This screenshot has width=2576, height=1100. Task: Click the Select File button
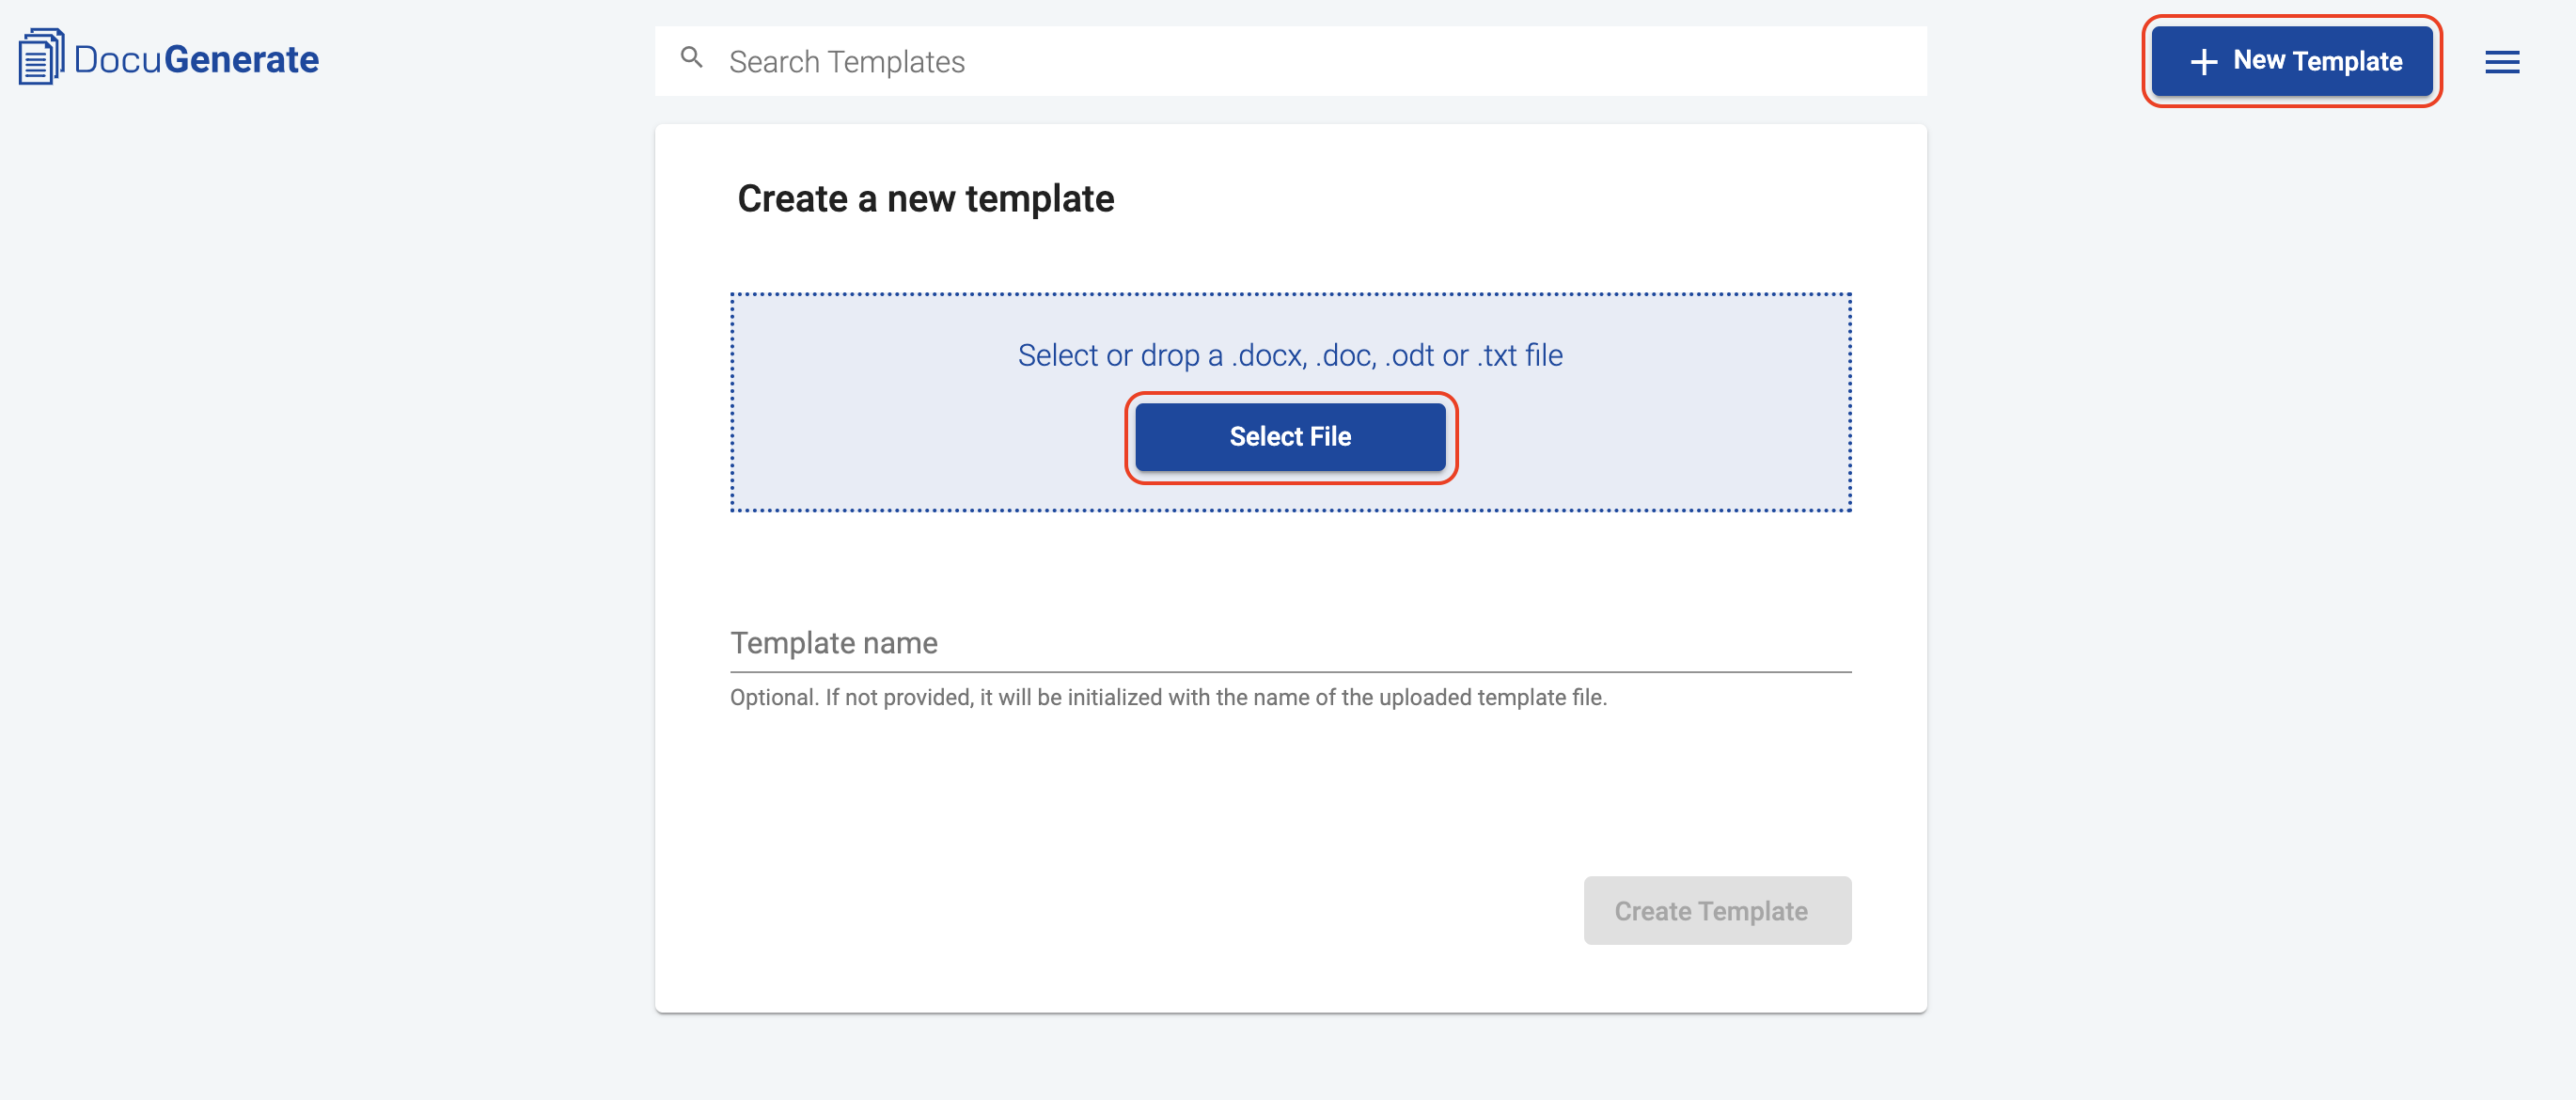click(x=1290, y=437)
